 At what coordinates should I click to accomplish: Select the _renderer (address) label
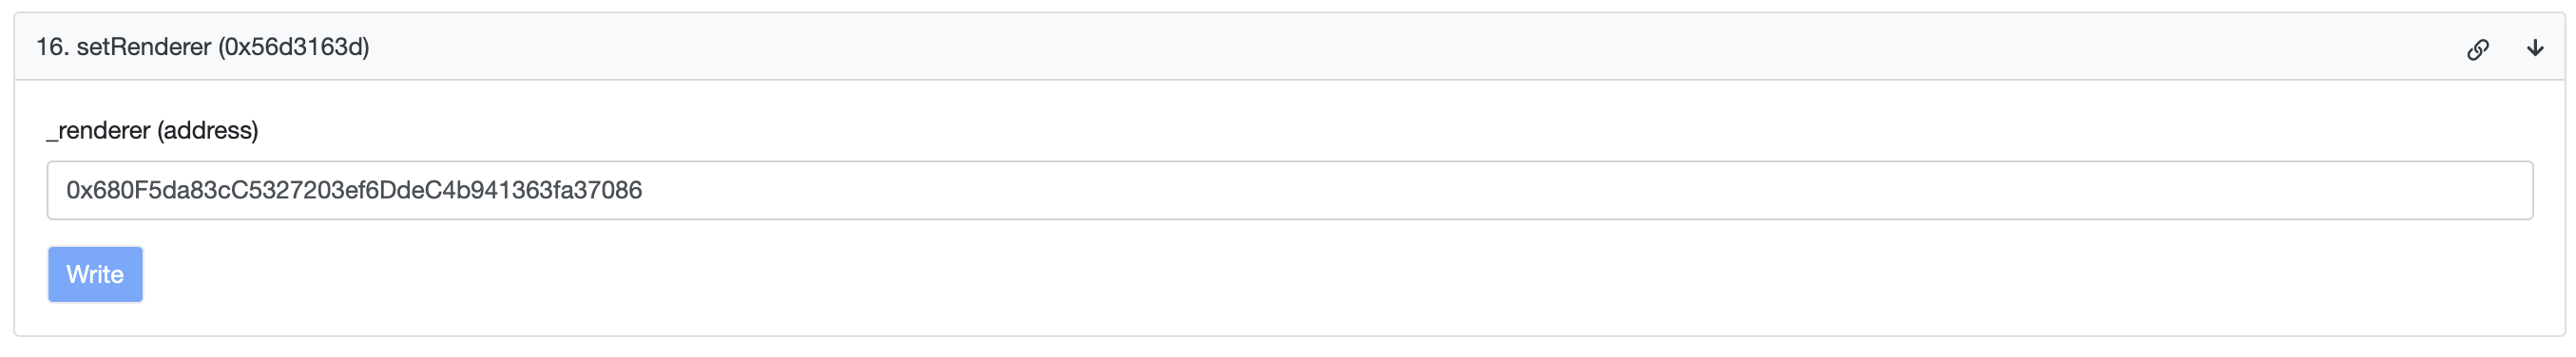point(152,131)
